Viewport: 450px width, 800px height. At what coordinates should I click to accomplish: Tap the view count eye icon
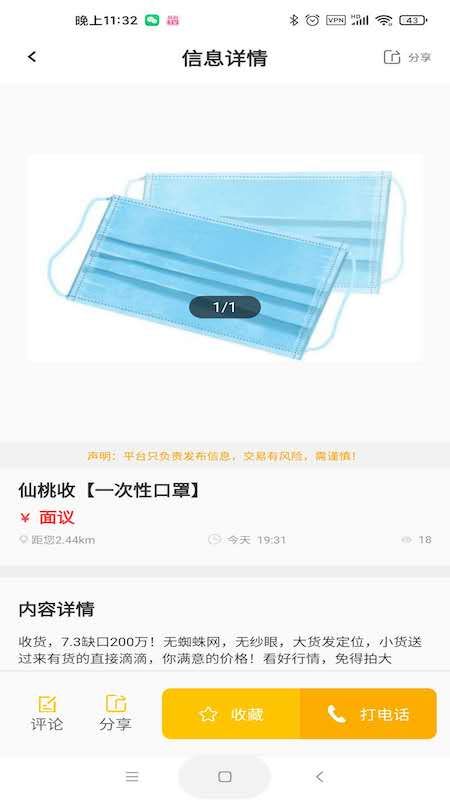tap(406, 539)
